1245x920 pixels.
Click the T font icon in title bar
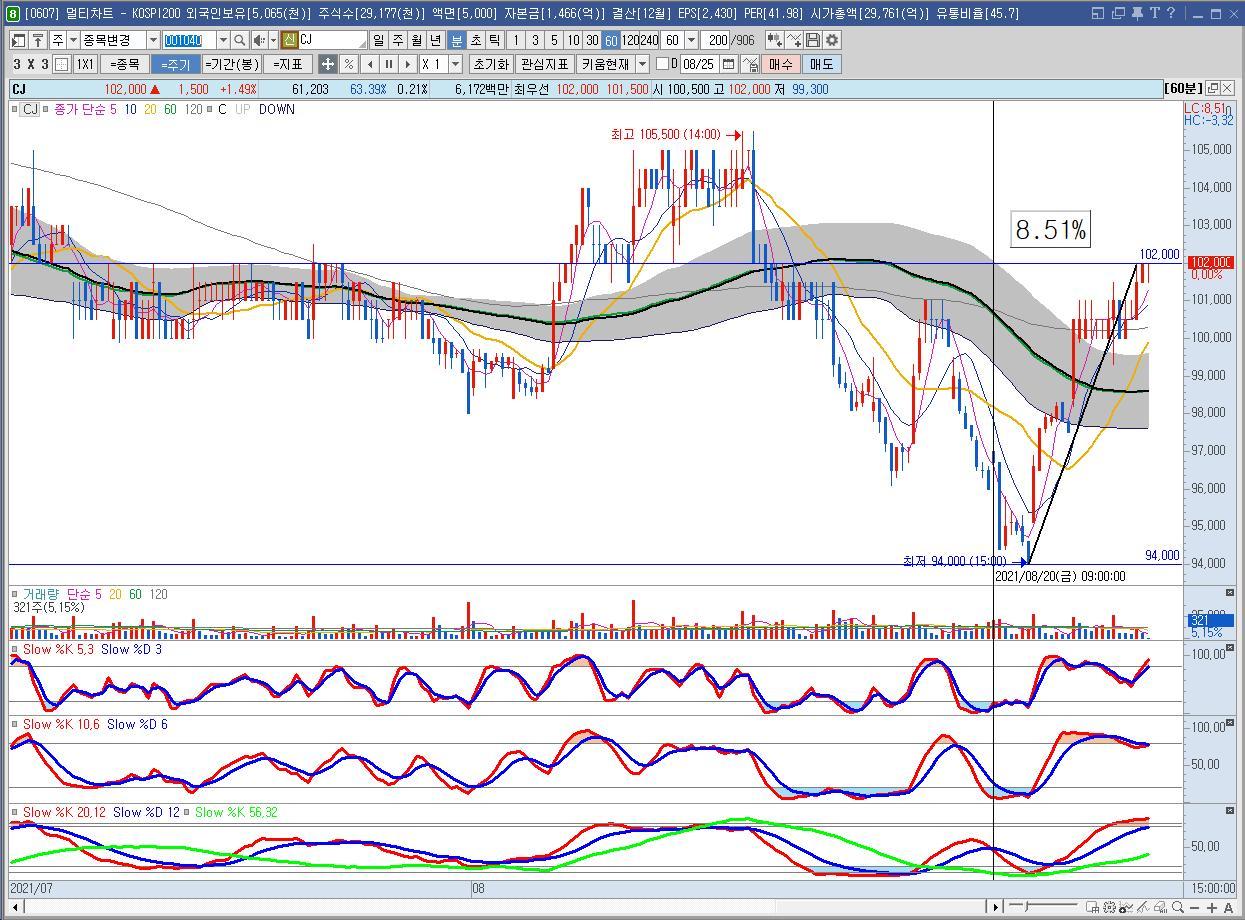tap(1154, 13)
